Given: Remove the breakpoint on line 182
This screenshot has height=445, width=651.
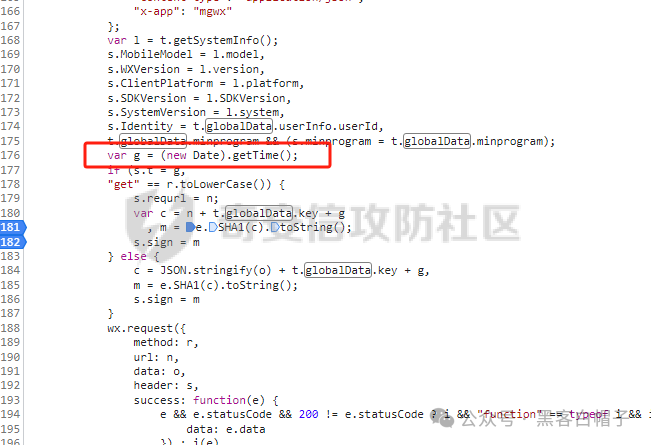Looking at the screenshot, I should point(12,242).
